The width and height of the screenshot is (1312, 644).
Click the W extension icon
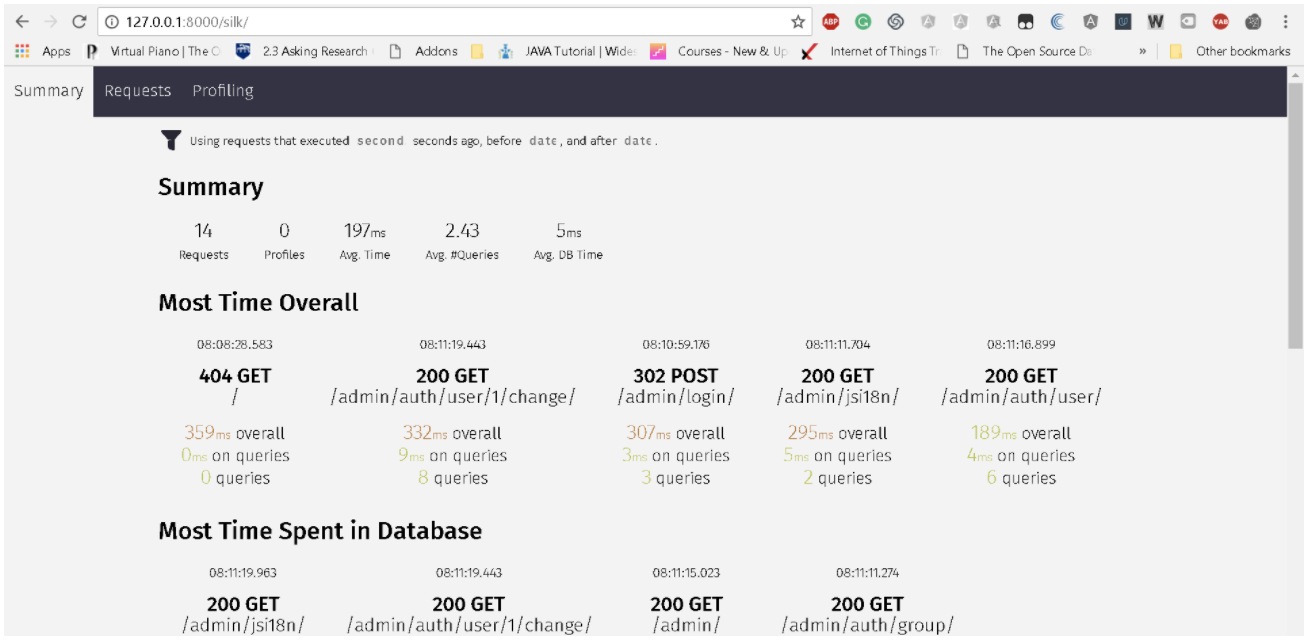[1156, 21]
